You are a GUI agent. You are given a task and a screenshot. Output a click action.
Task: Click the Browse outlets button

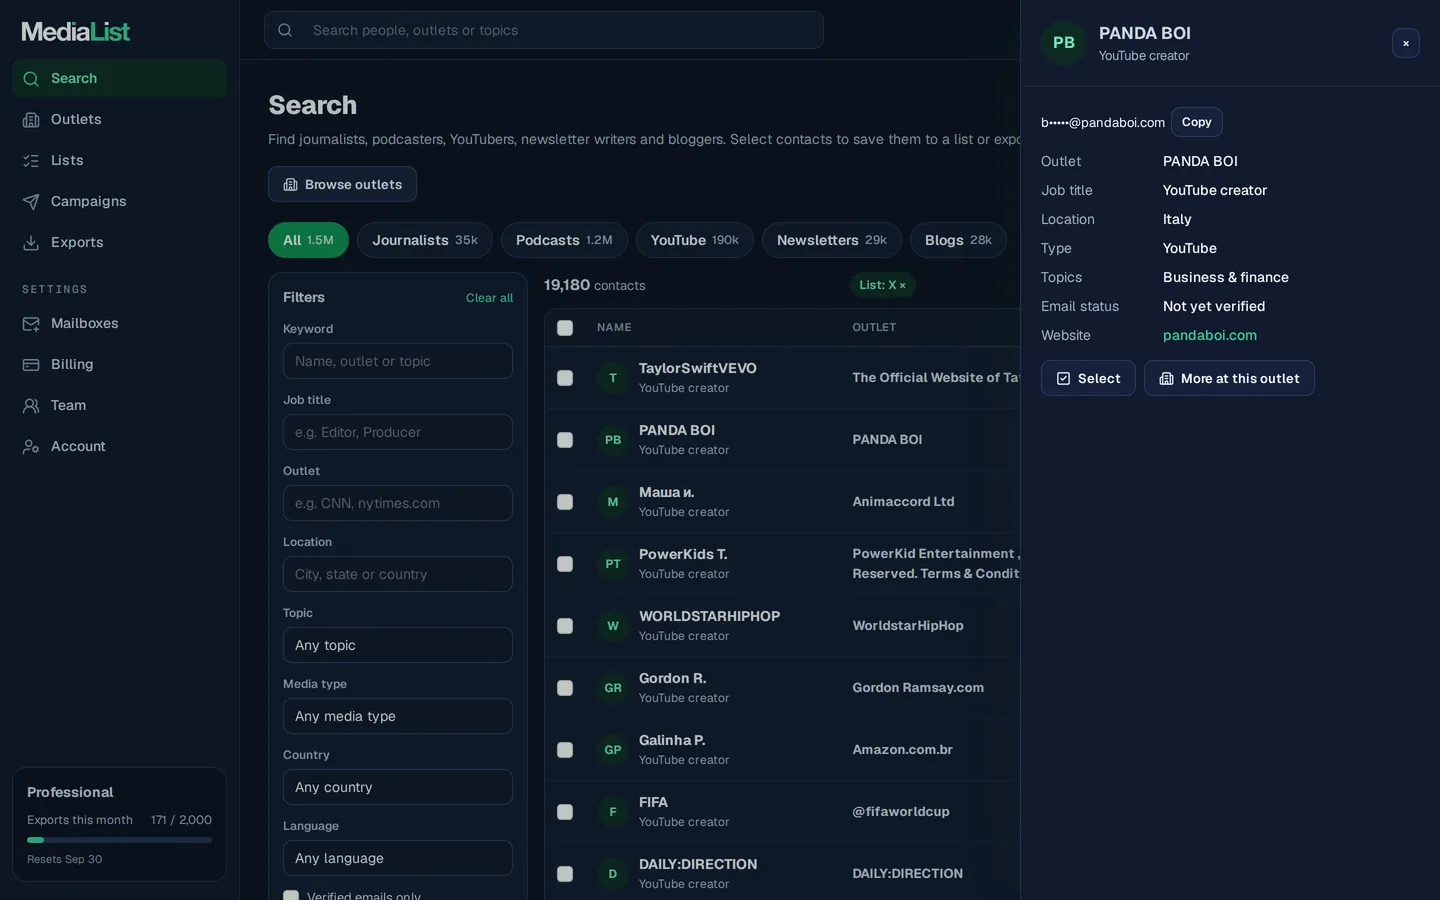[x=342, y=184]
